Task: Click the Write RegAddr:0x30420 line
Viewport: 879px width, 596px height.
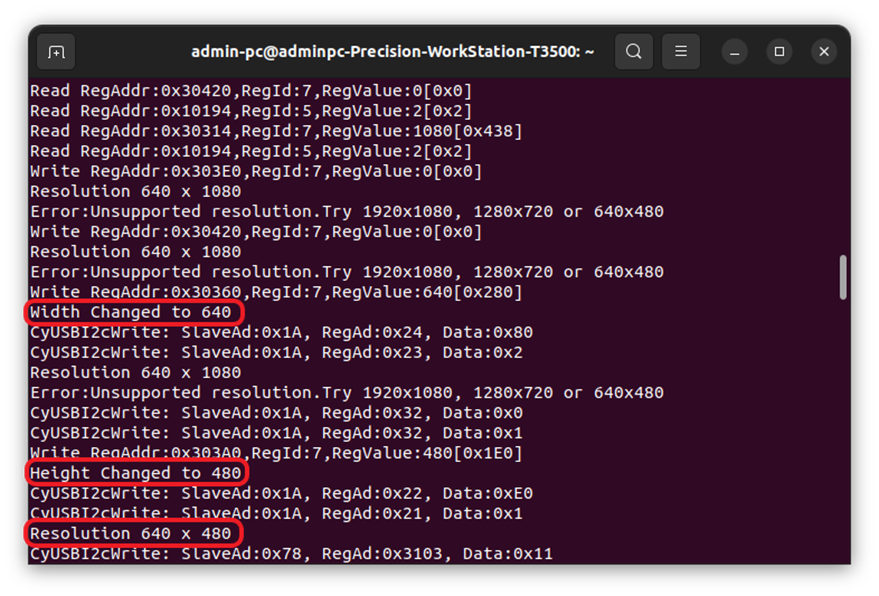Action: (256, 231)
